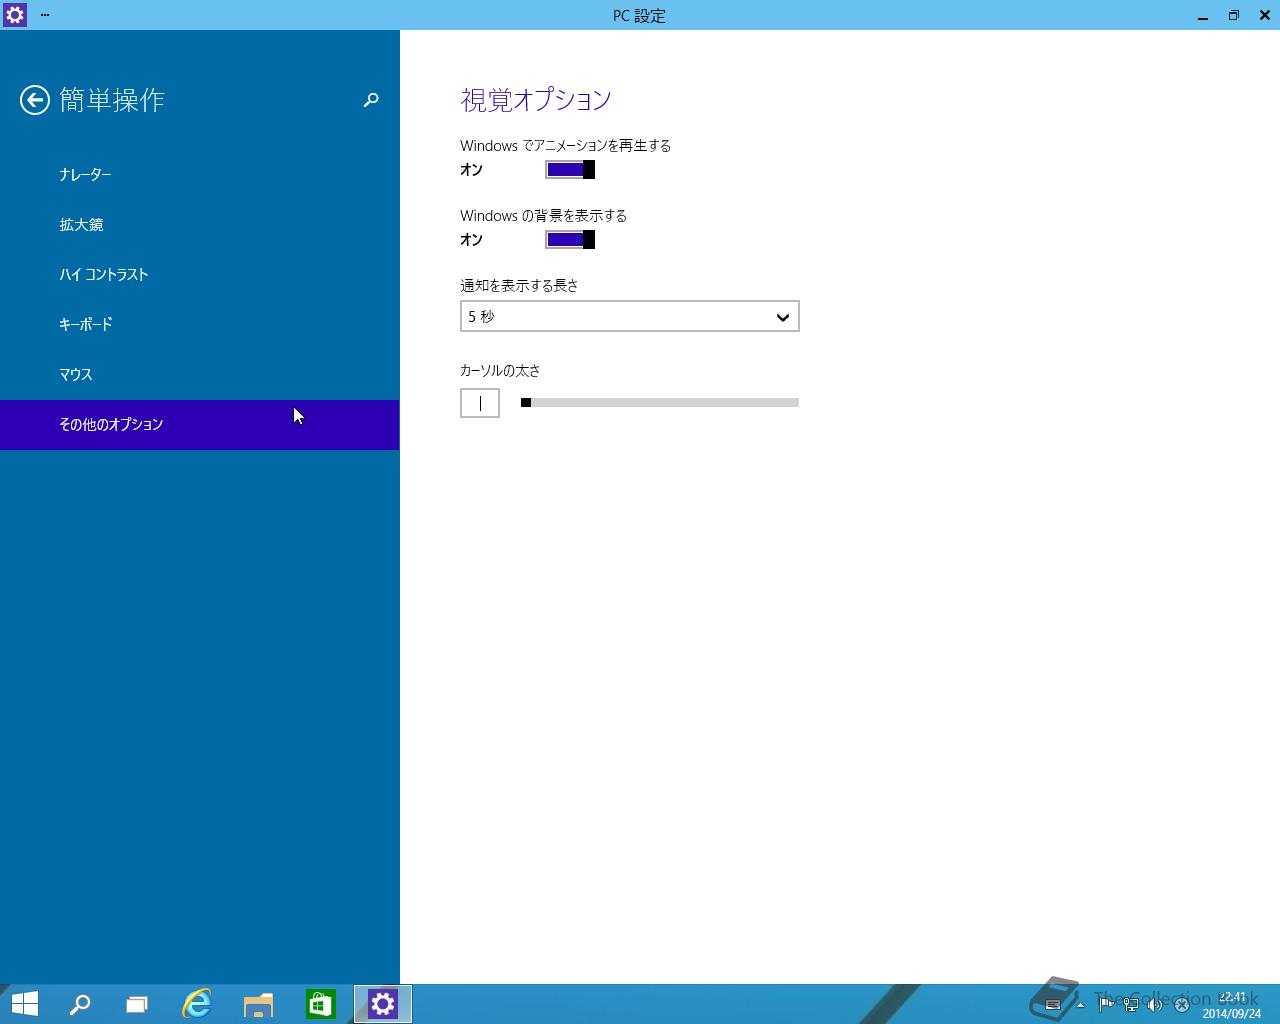1280x1024 pixels.
Task: Select マウス in the sidebar
Action: [200, 375]
